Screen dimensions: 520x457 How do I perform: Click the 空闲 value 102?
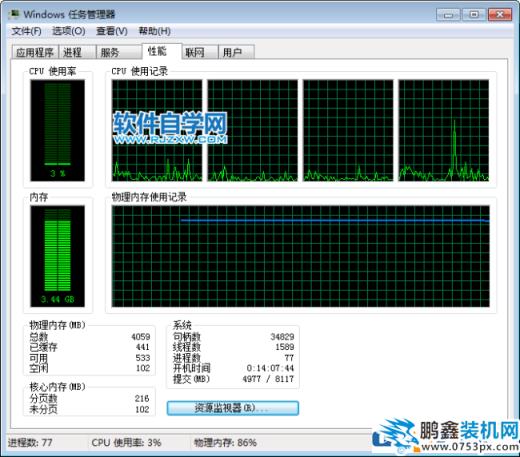143,368
